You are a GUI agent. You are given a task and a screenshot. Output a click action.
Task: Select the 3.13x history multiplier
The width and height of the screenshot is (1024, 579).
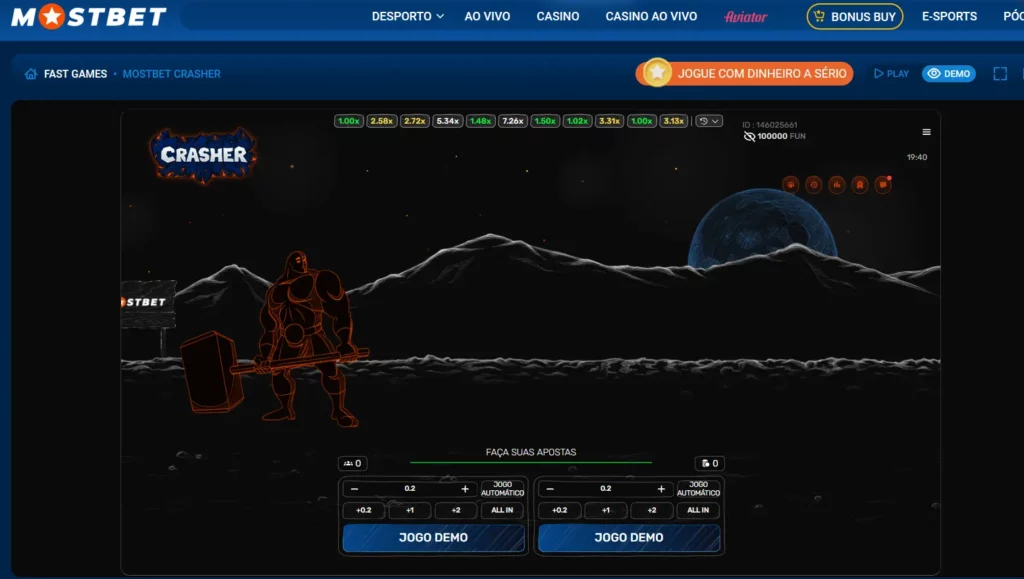pos(673,121)
